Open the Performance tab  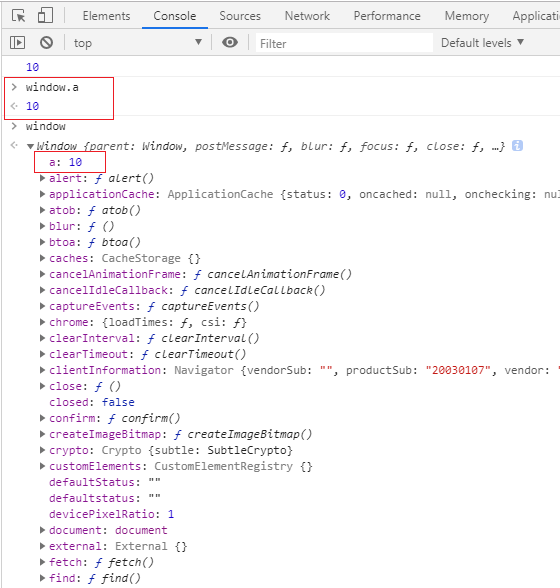[x=387, y=16]
